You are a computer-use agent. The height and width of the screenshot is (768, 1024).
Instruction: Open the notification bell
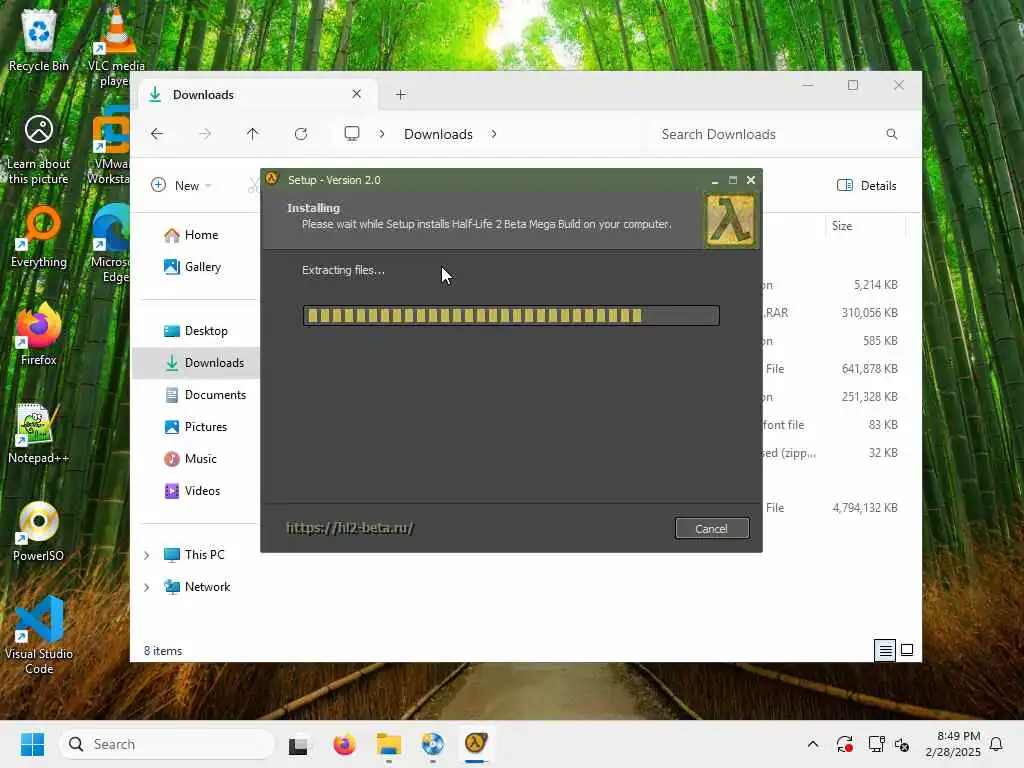click(997, 744)
